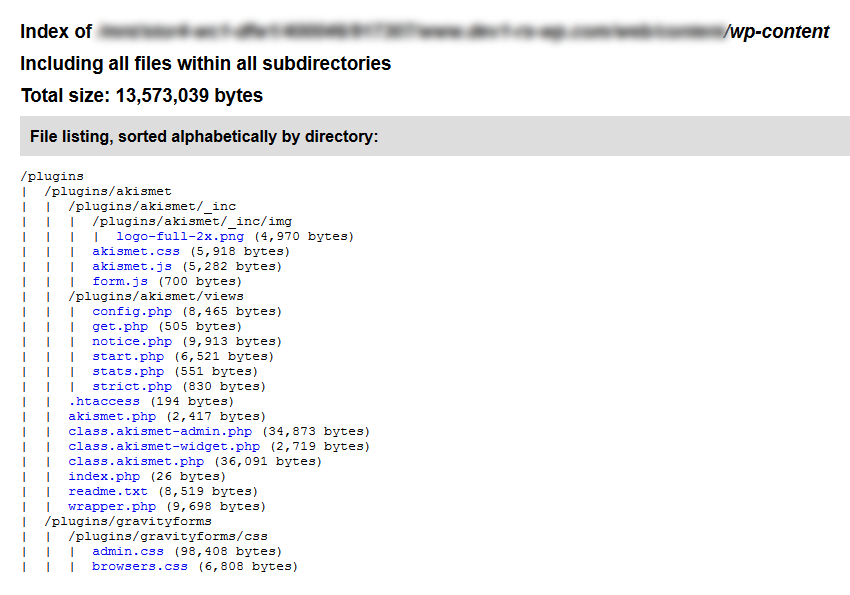Open index.php file link

(x=104, y=476)
